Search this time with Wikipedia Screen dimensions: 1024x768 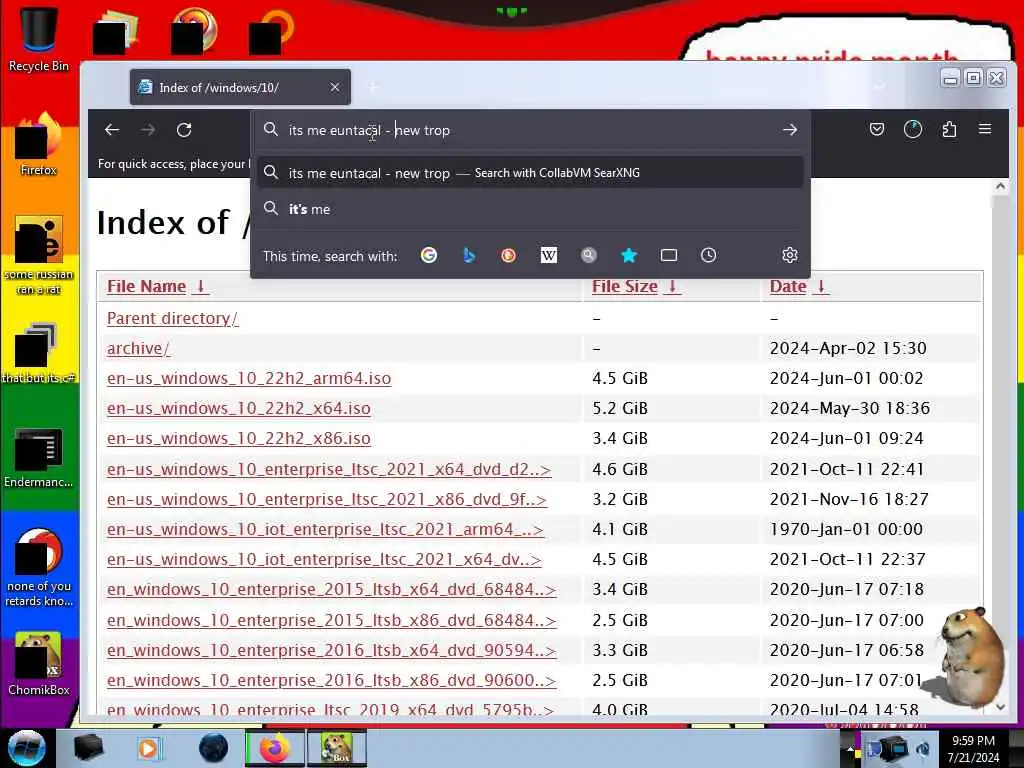click(549, 255)
